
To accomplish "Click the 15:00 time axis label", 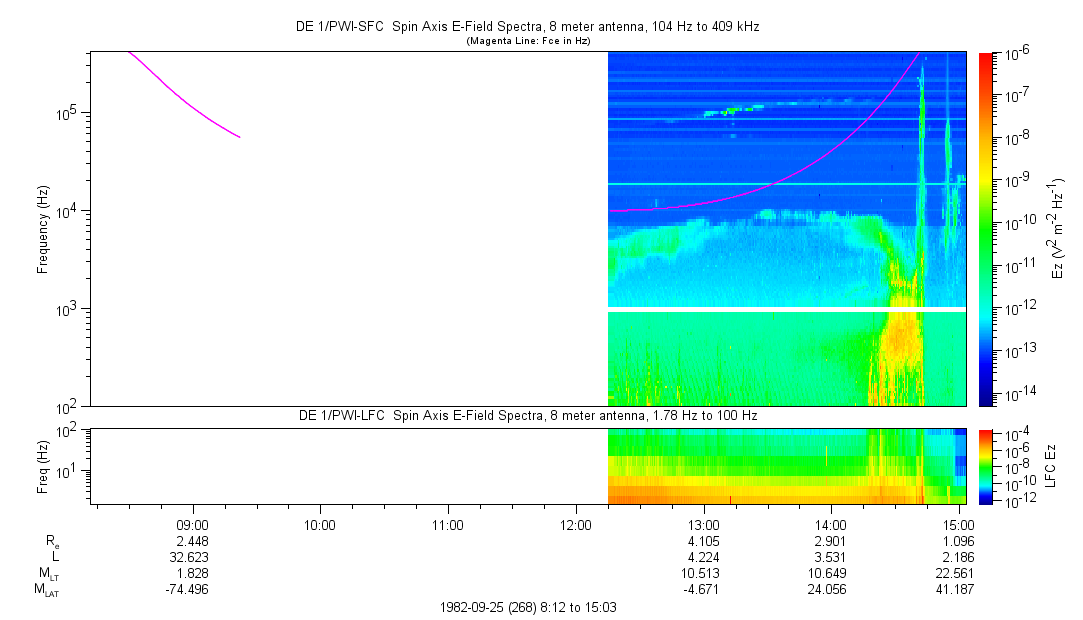I will (959, 524).
